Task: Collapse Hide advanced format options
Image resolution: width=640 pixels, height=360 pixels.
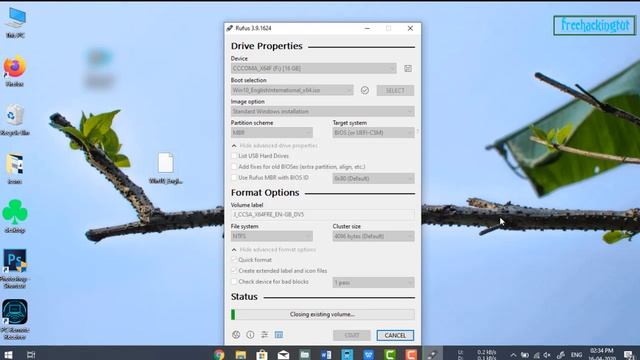Action: tap(273, 249)
